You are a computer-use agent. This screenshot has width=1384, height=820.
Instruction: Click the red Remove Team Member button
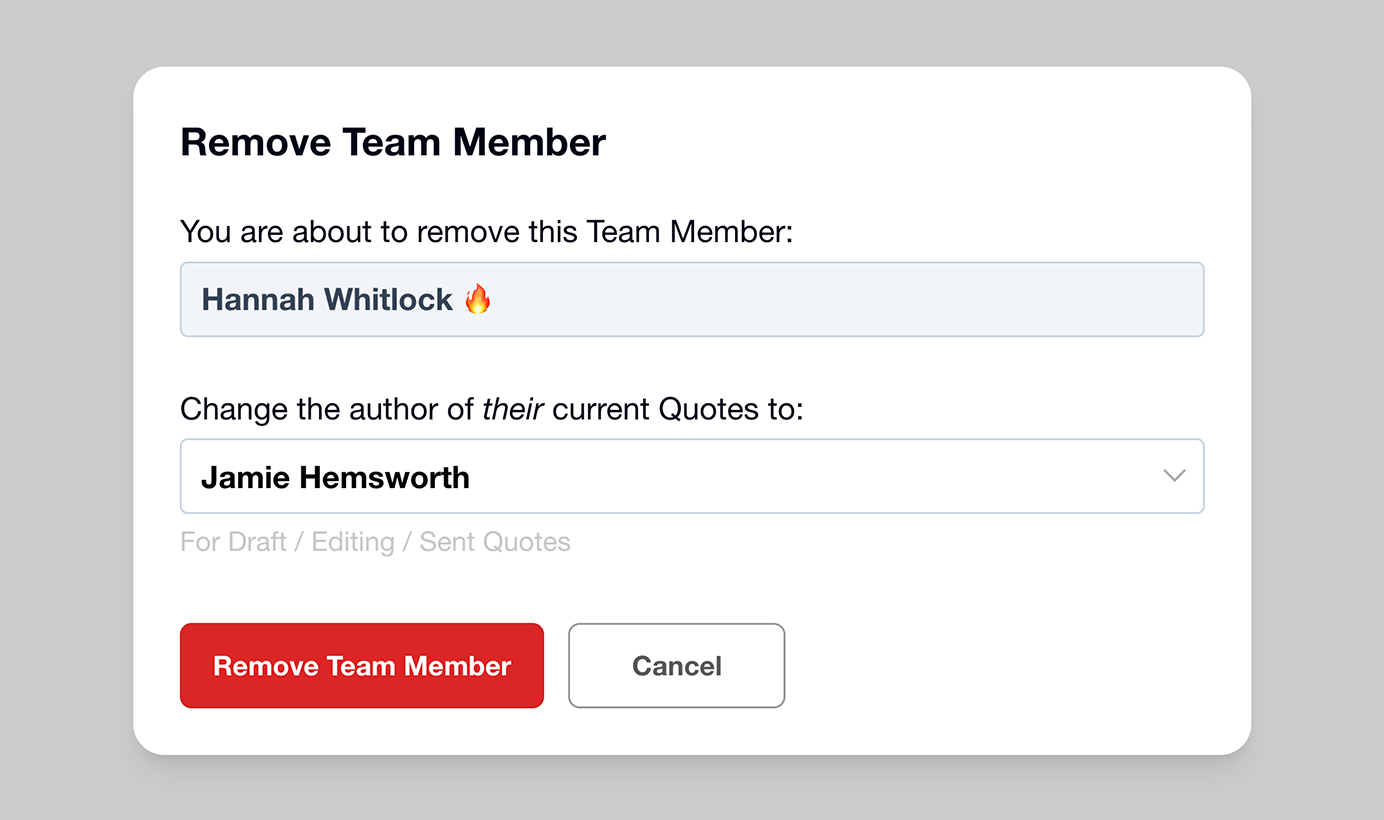tap(362, 666)
